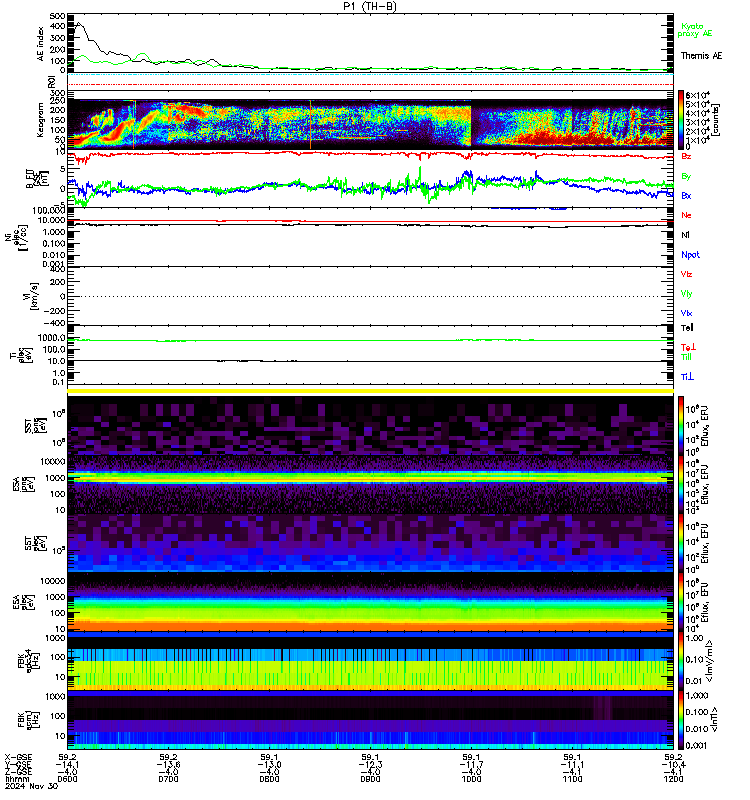This screenshot has width=750, height=800.
Task: Click the Y-GSE value -13.0
Action: coord(269,765)
